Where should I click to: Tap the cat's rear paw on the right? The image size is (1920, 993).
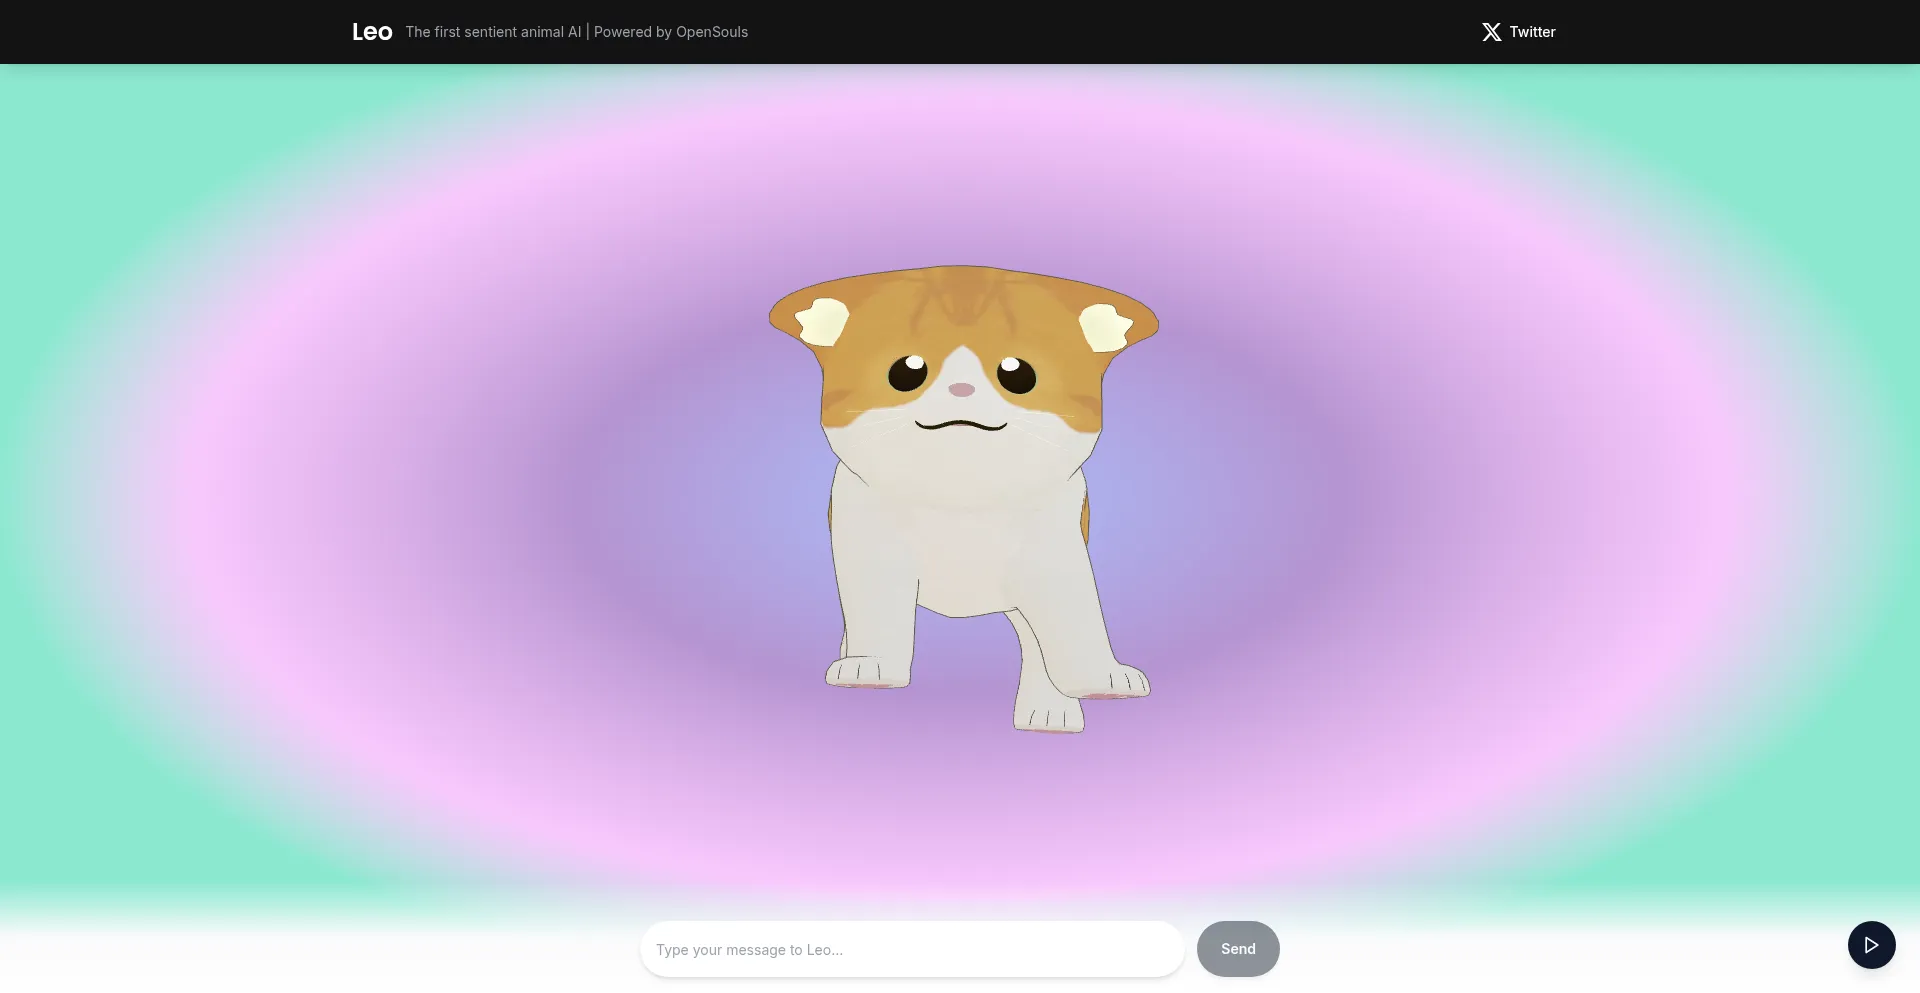pos(1121,682)
